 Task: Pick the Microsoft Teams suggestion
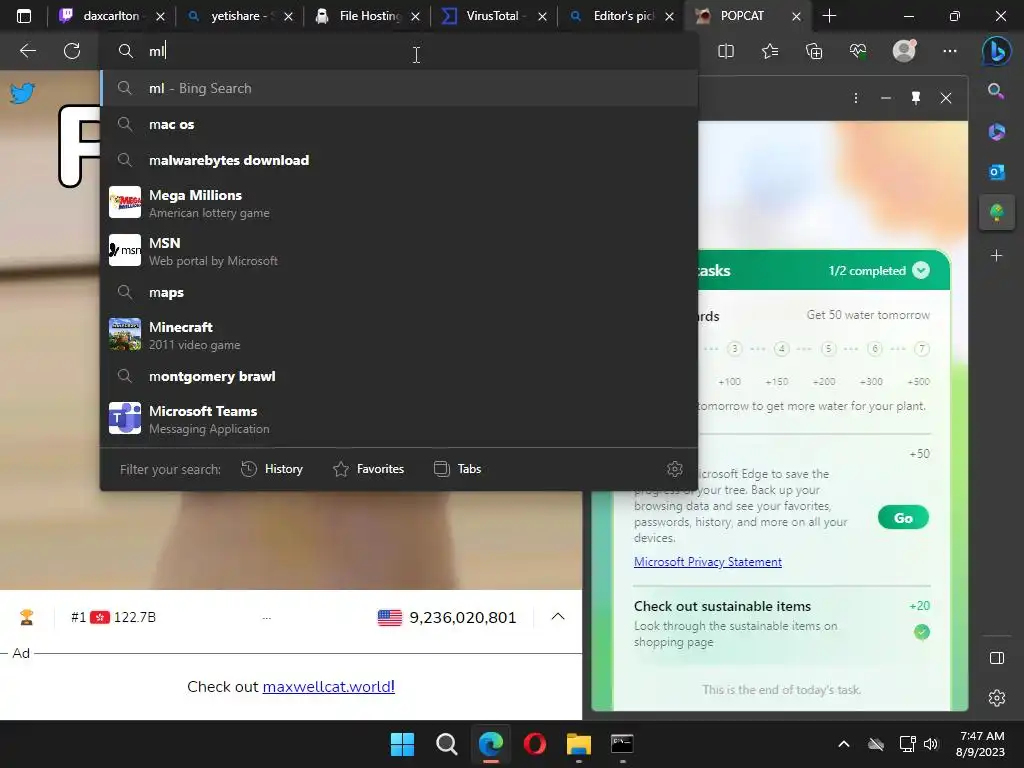tap(399, 419)
